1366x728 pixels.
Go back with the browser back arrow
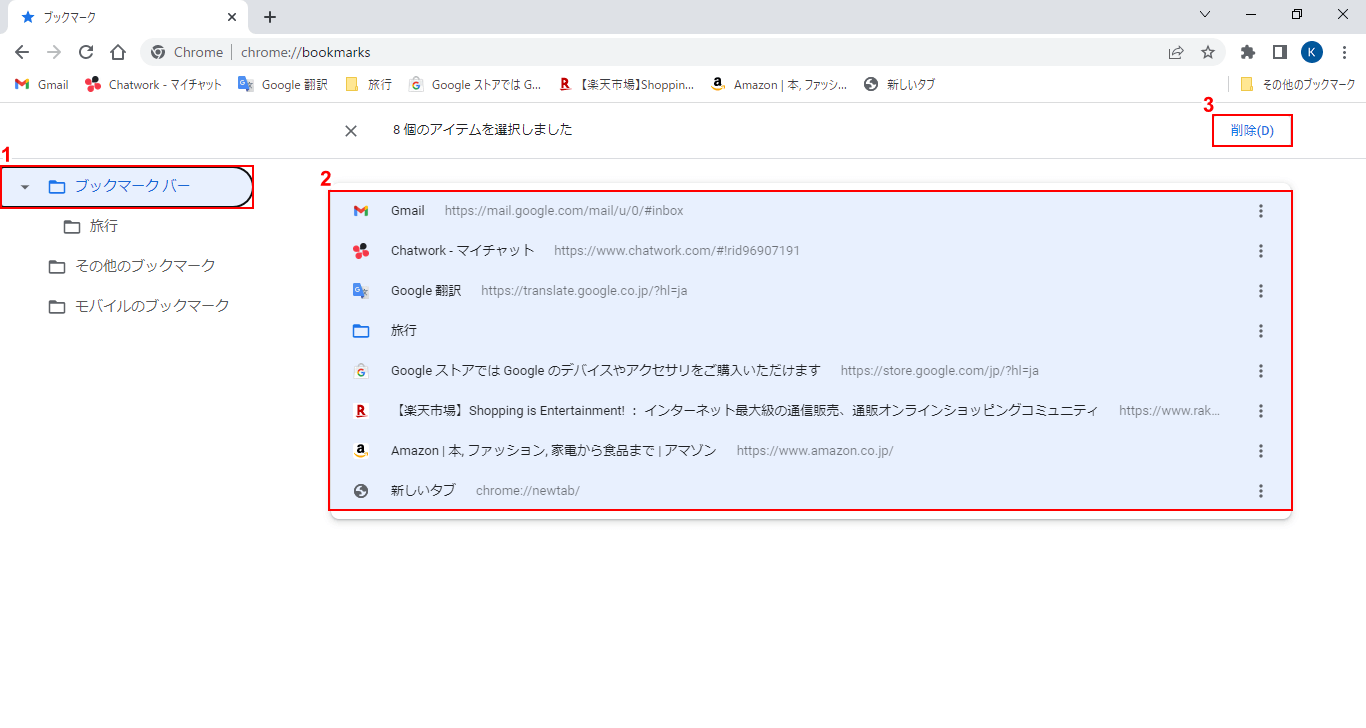22,52
